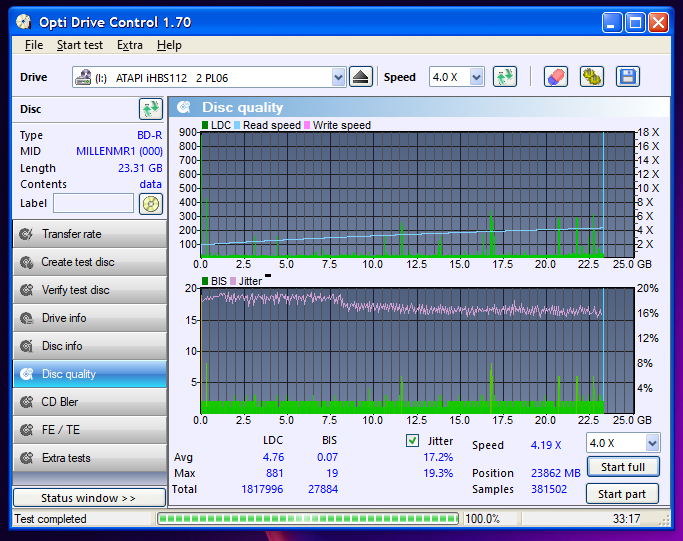This screenshot has width=683, height=541.
Task: Click the Contents value data
Action: click(x=150, y=184)
